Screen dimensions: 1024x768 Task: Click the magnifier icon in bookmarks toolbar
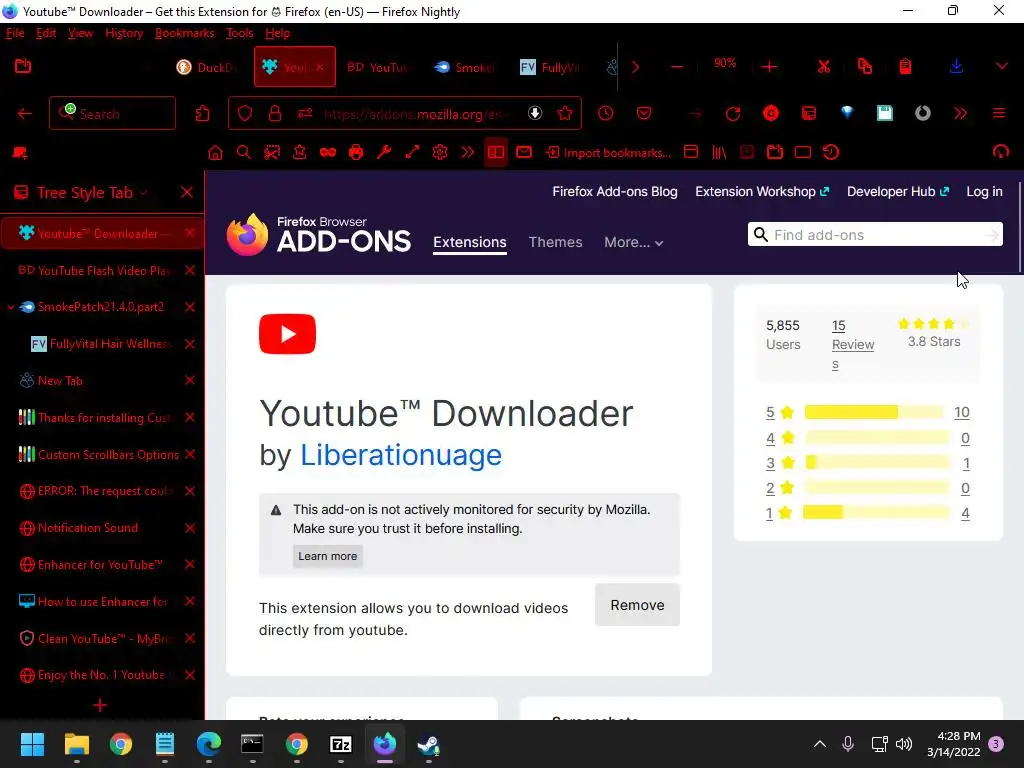[x=244, y=153]
